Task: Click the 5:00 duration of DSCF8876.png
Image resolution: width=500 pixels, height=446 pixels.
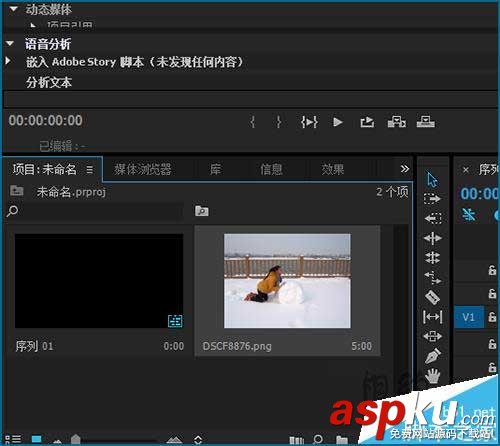Action: pos(362,346)
